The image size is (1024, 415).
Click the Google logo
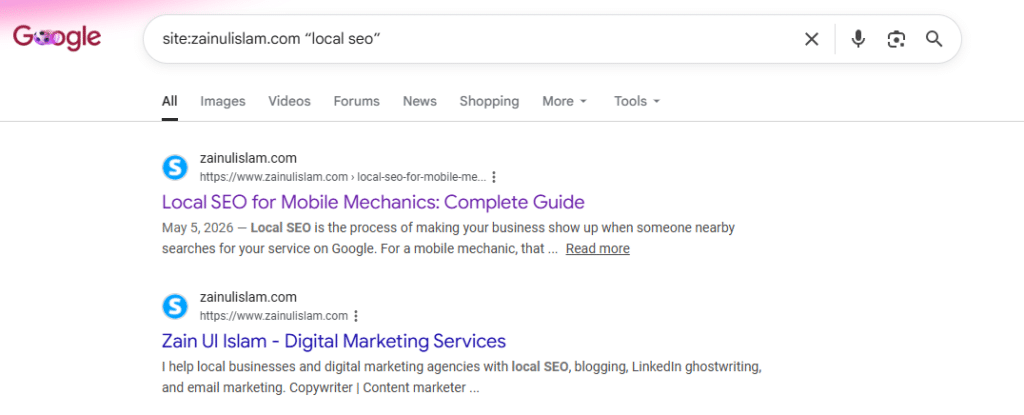[57, 38]
